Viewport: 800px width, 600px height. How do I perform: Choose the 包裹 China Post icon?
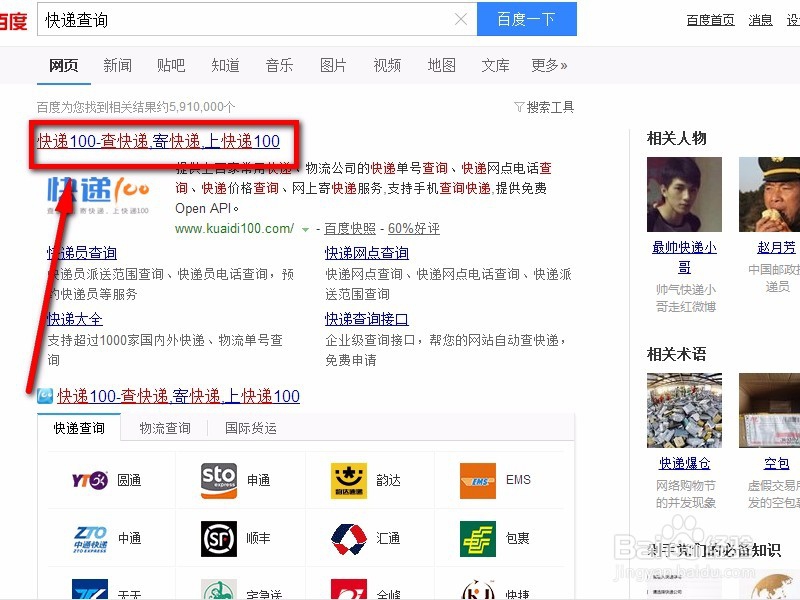click(478, 539)
